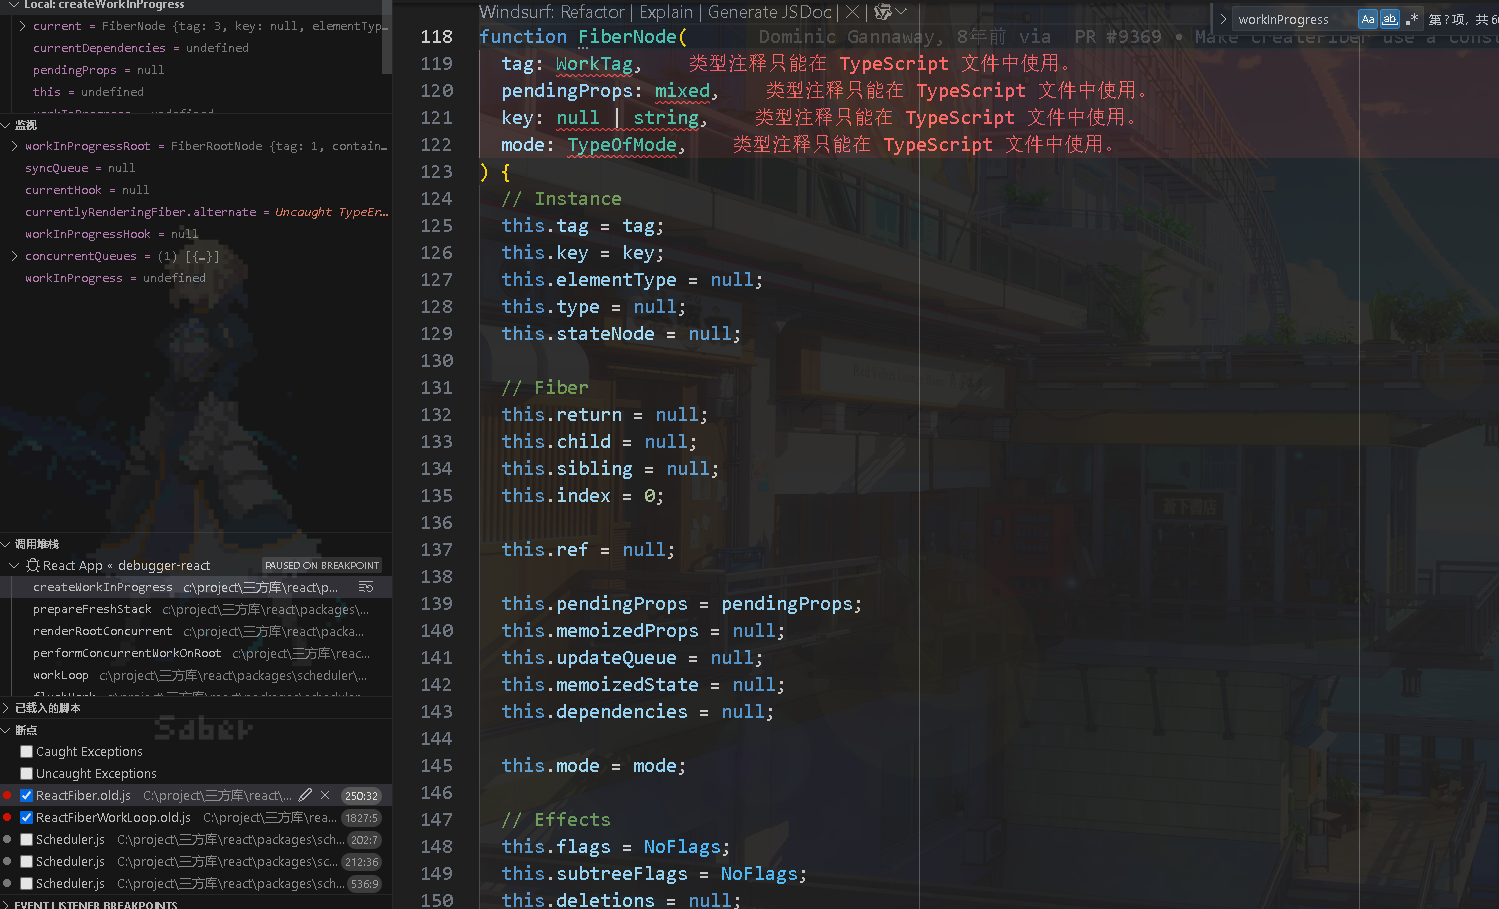Select the currentlyRenderingFiber.alternate watch entry
The image size is (1499, 909).
click(207, 212)
